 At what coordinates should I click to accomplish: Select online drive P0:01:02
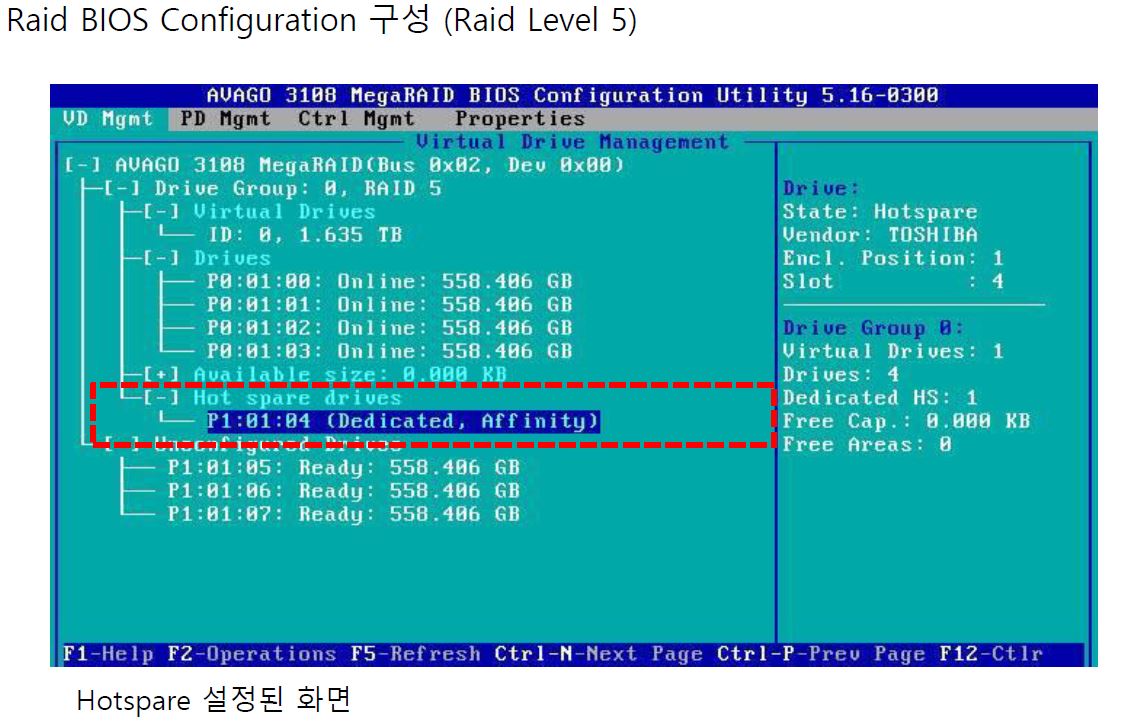coord(389,328)
